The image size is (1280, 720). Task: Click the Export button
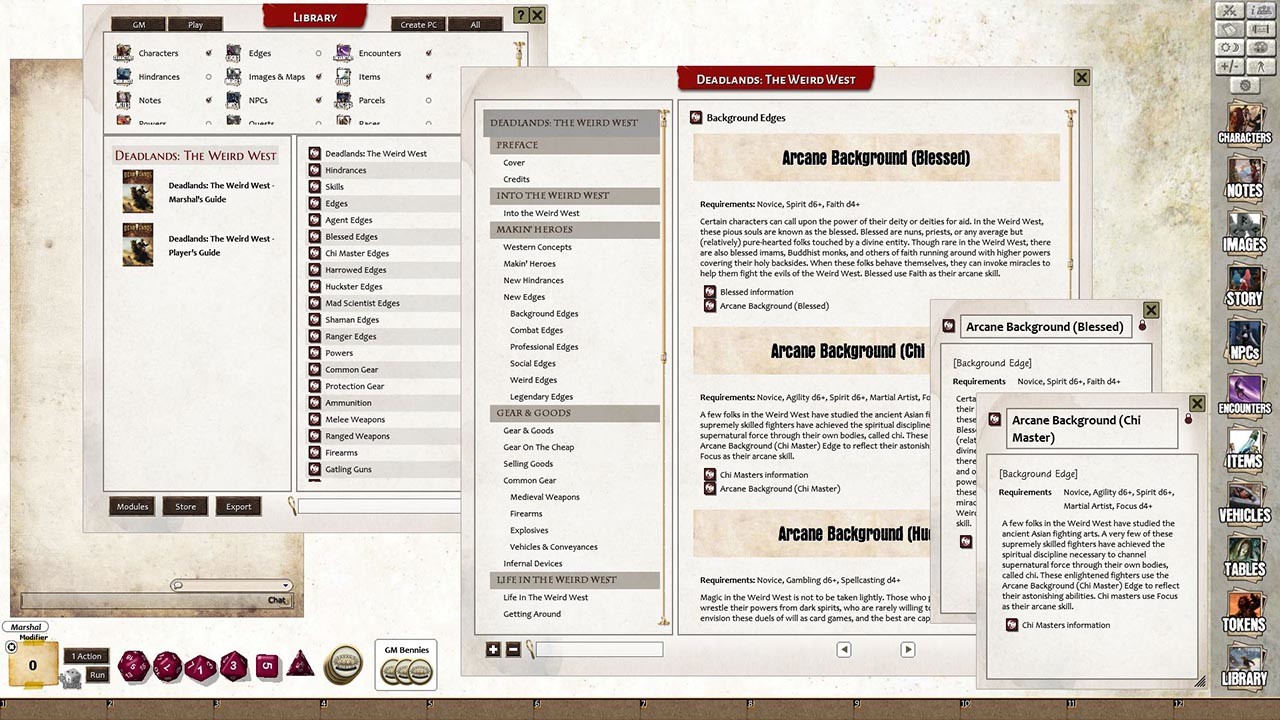pos(238,506)
